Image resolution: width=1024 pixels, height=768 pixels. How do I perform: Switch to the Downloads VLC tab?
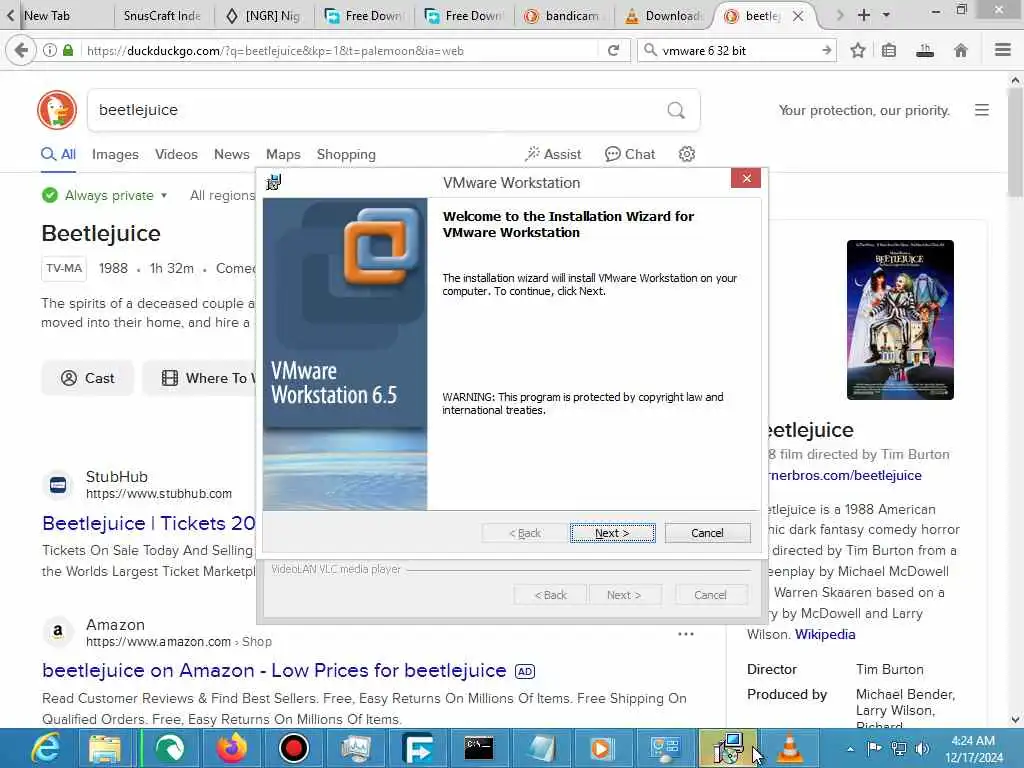[664, 16]
